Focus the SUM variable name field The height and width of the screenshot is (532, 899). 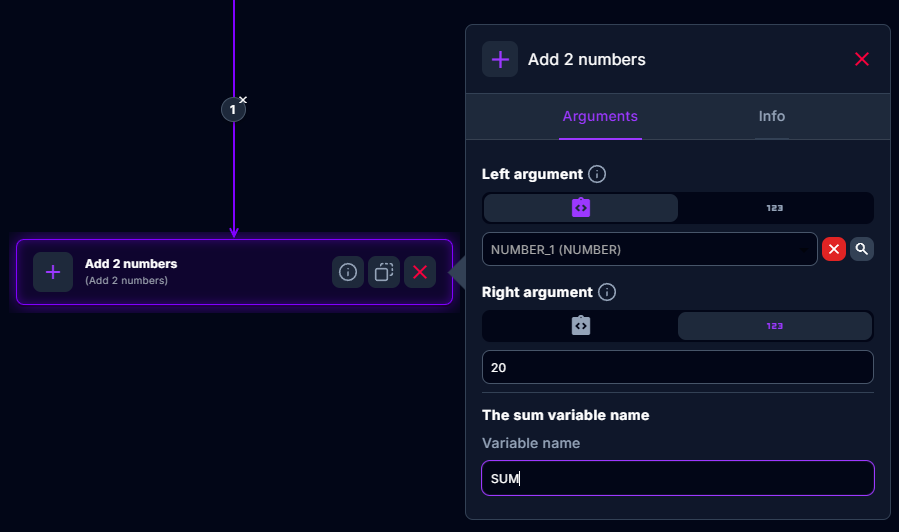click(x=678, y=478)
